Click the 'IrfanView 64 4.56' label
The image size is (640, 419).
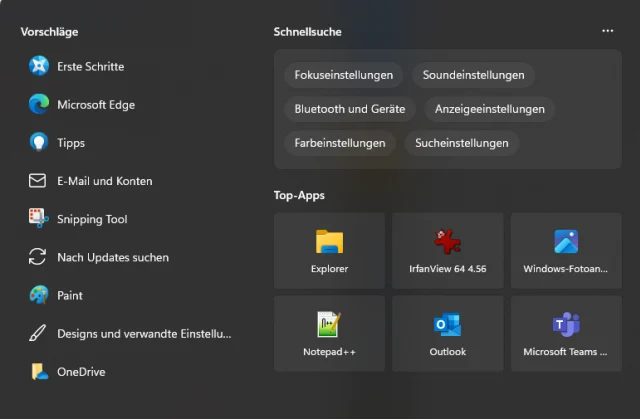(x=448, y=269)
